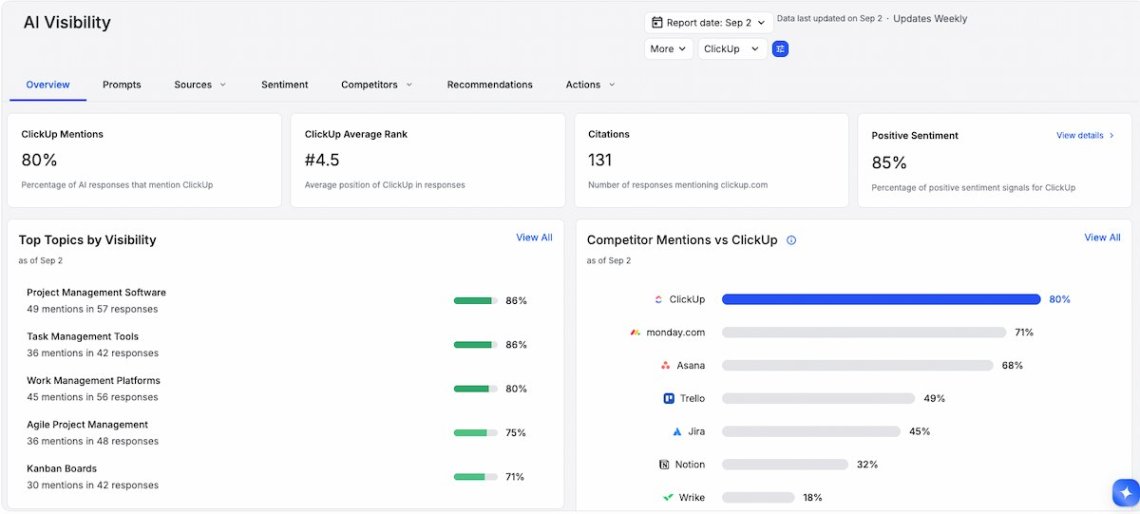Click the #4.5 average rank value
This screenshot has height=514, width=1140.
[x=322, y=160]
